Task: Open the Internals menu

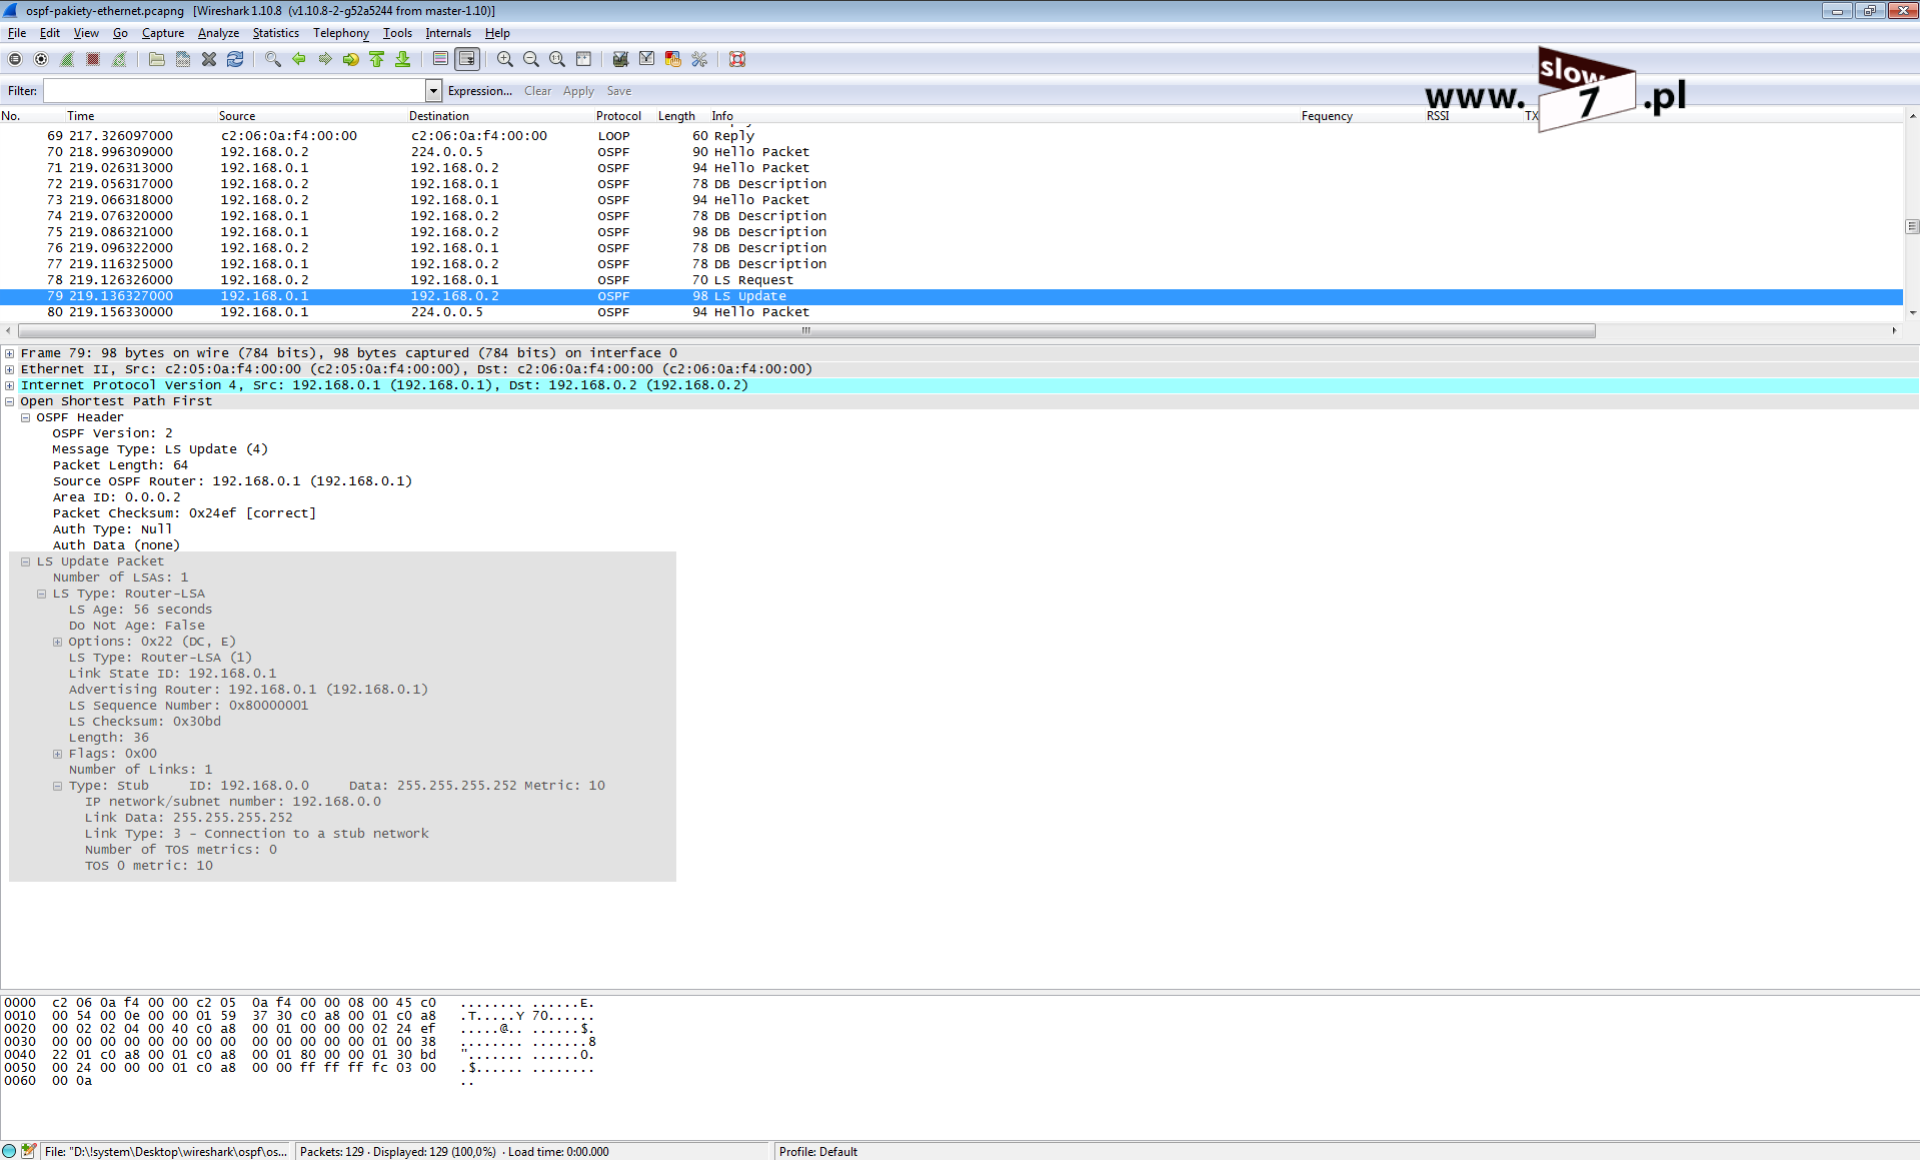Action: click(x=448, y=33)
